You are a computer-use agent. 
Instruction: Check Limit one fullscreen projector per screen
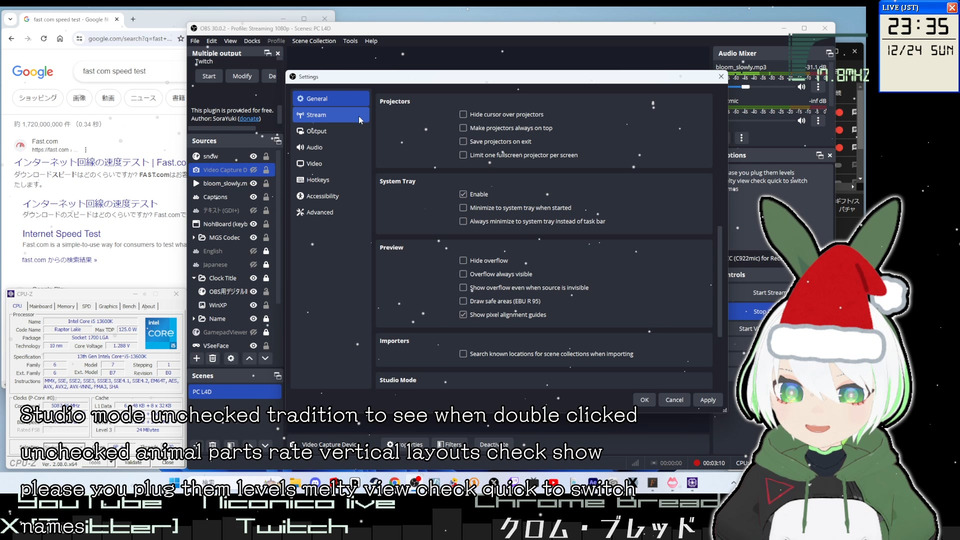463,155
